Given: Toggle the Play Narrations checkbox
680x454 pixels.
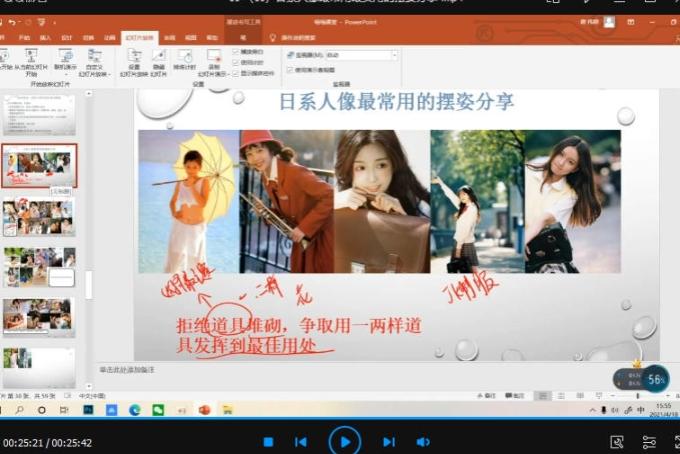Looking at the screenshot, I should point(236,51).
